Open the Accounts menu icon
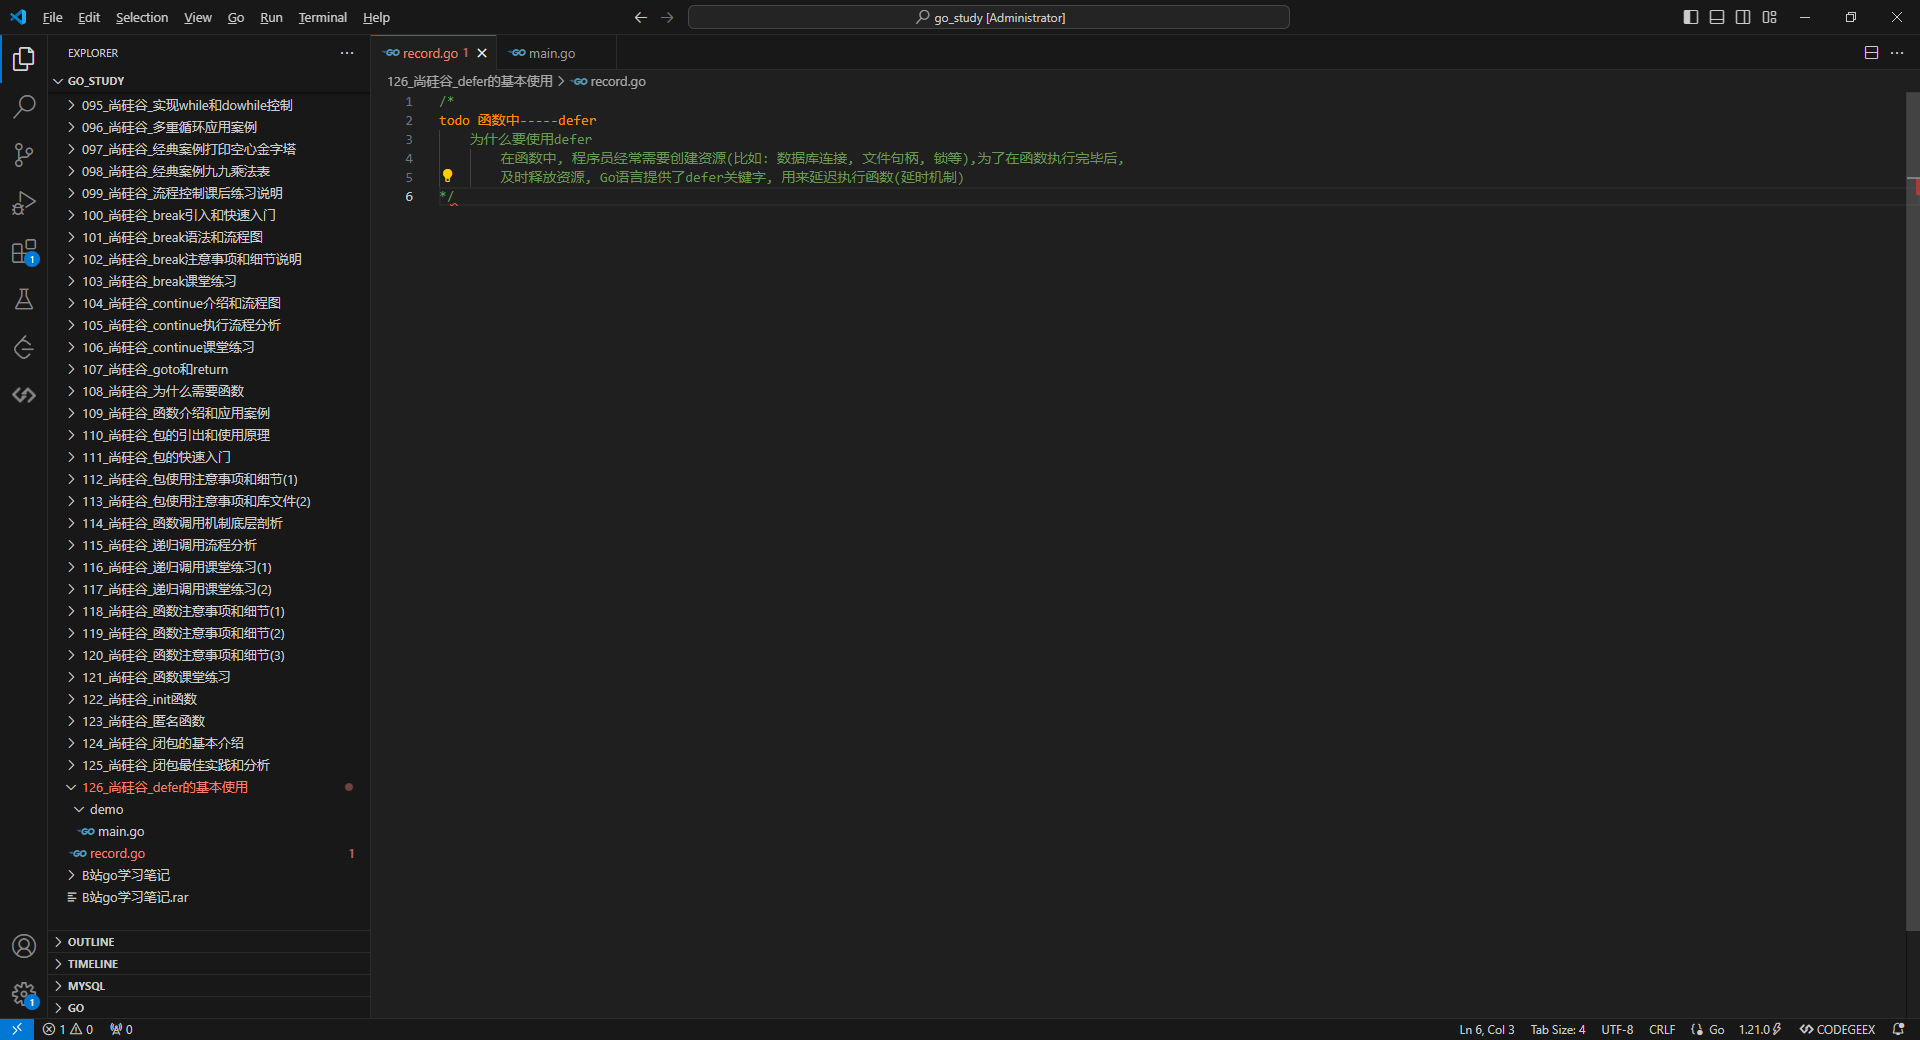This screenshot has width=1920, height=1040. tap(24, 946)
